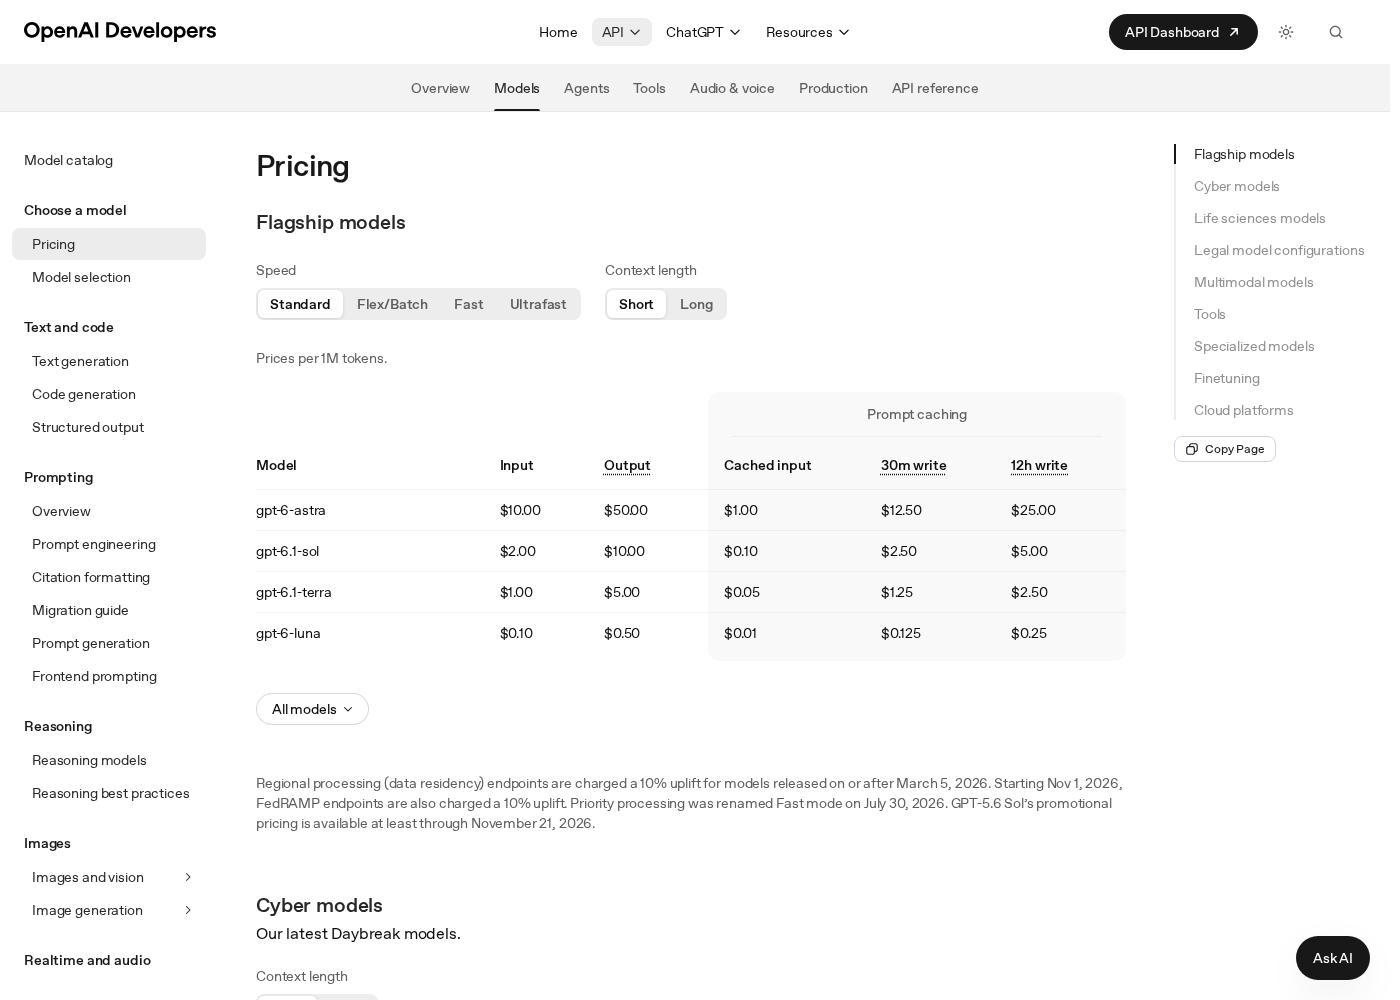Go to the Overview tab
This screenshot has width=1400, height=1000.
(x=440, y=88)
